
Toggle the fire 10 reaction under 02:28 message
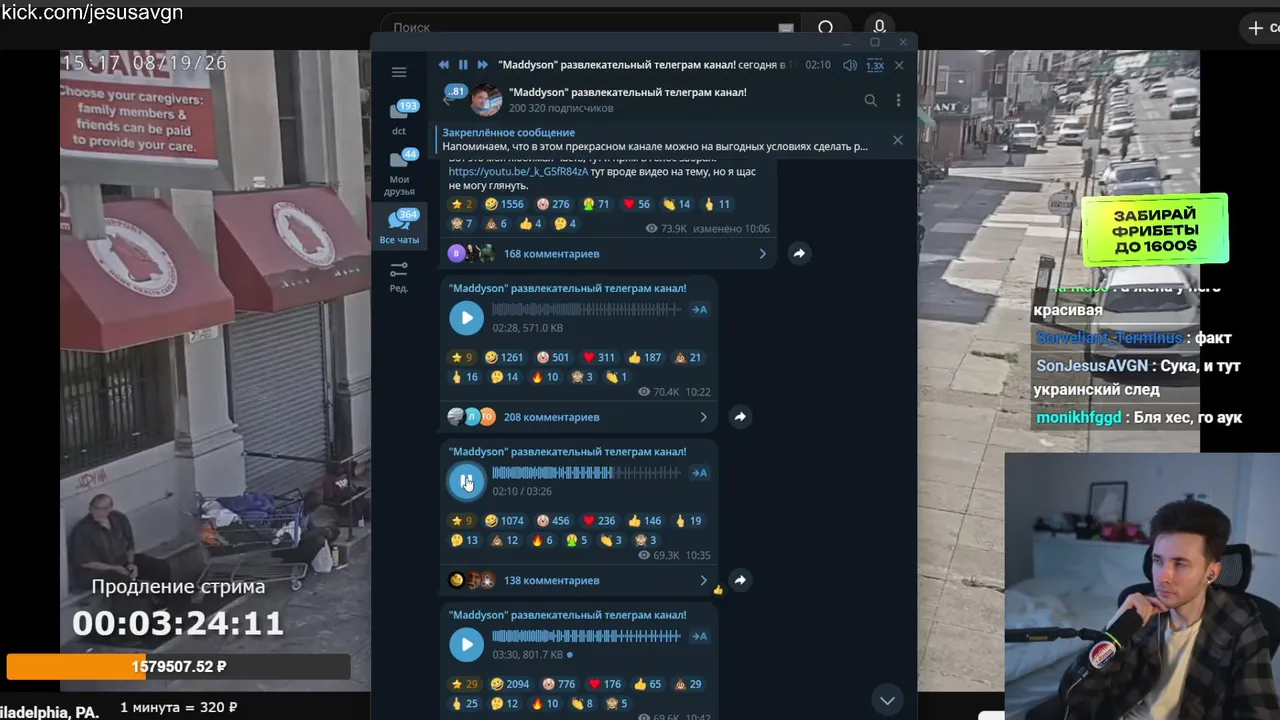(545, 377)
